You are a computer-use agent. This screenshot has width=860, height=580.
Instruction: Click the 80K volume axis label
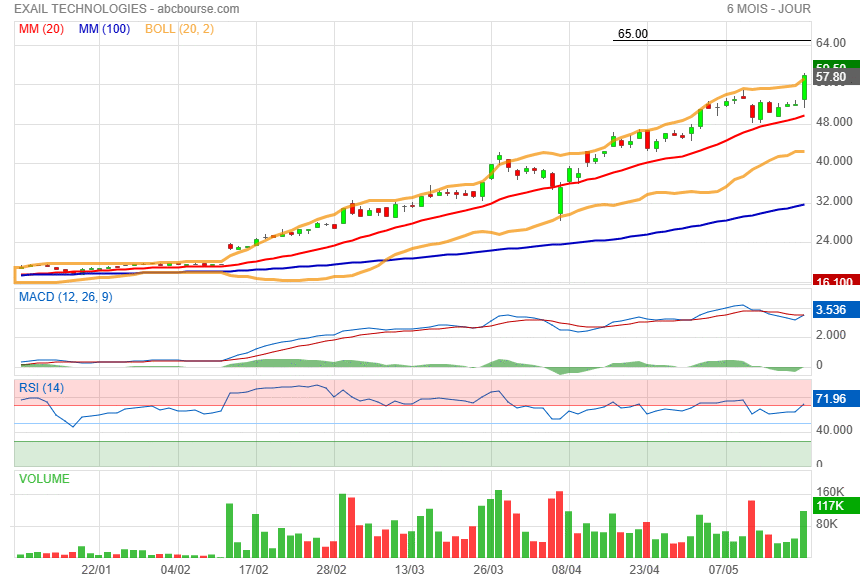[x=827, y=523]
